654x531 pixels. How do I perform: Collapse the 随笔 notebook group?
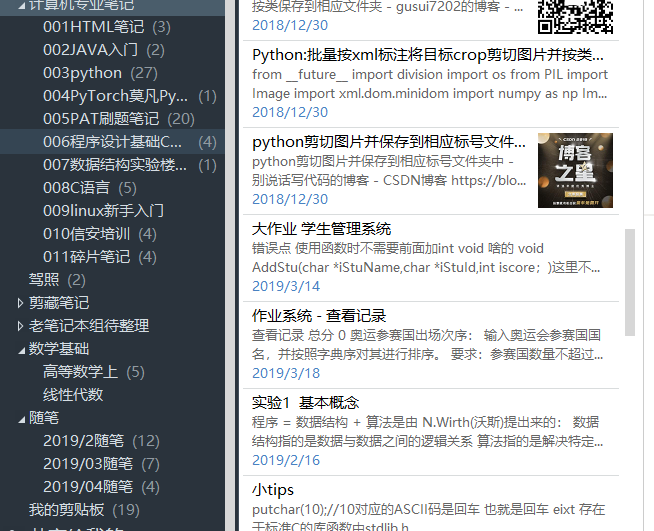21,419
